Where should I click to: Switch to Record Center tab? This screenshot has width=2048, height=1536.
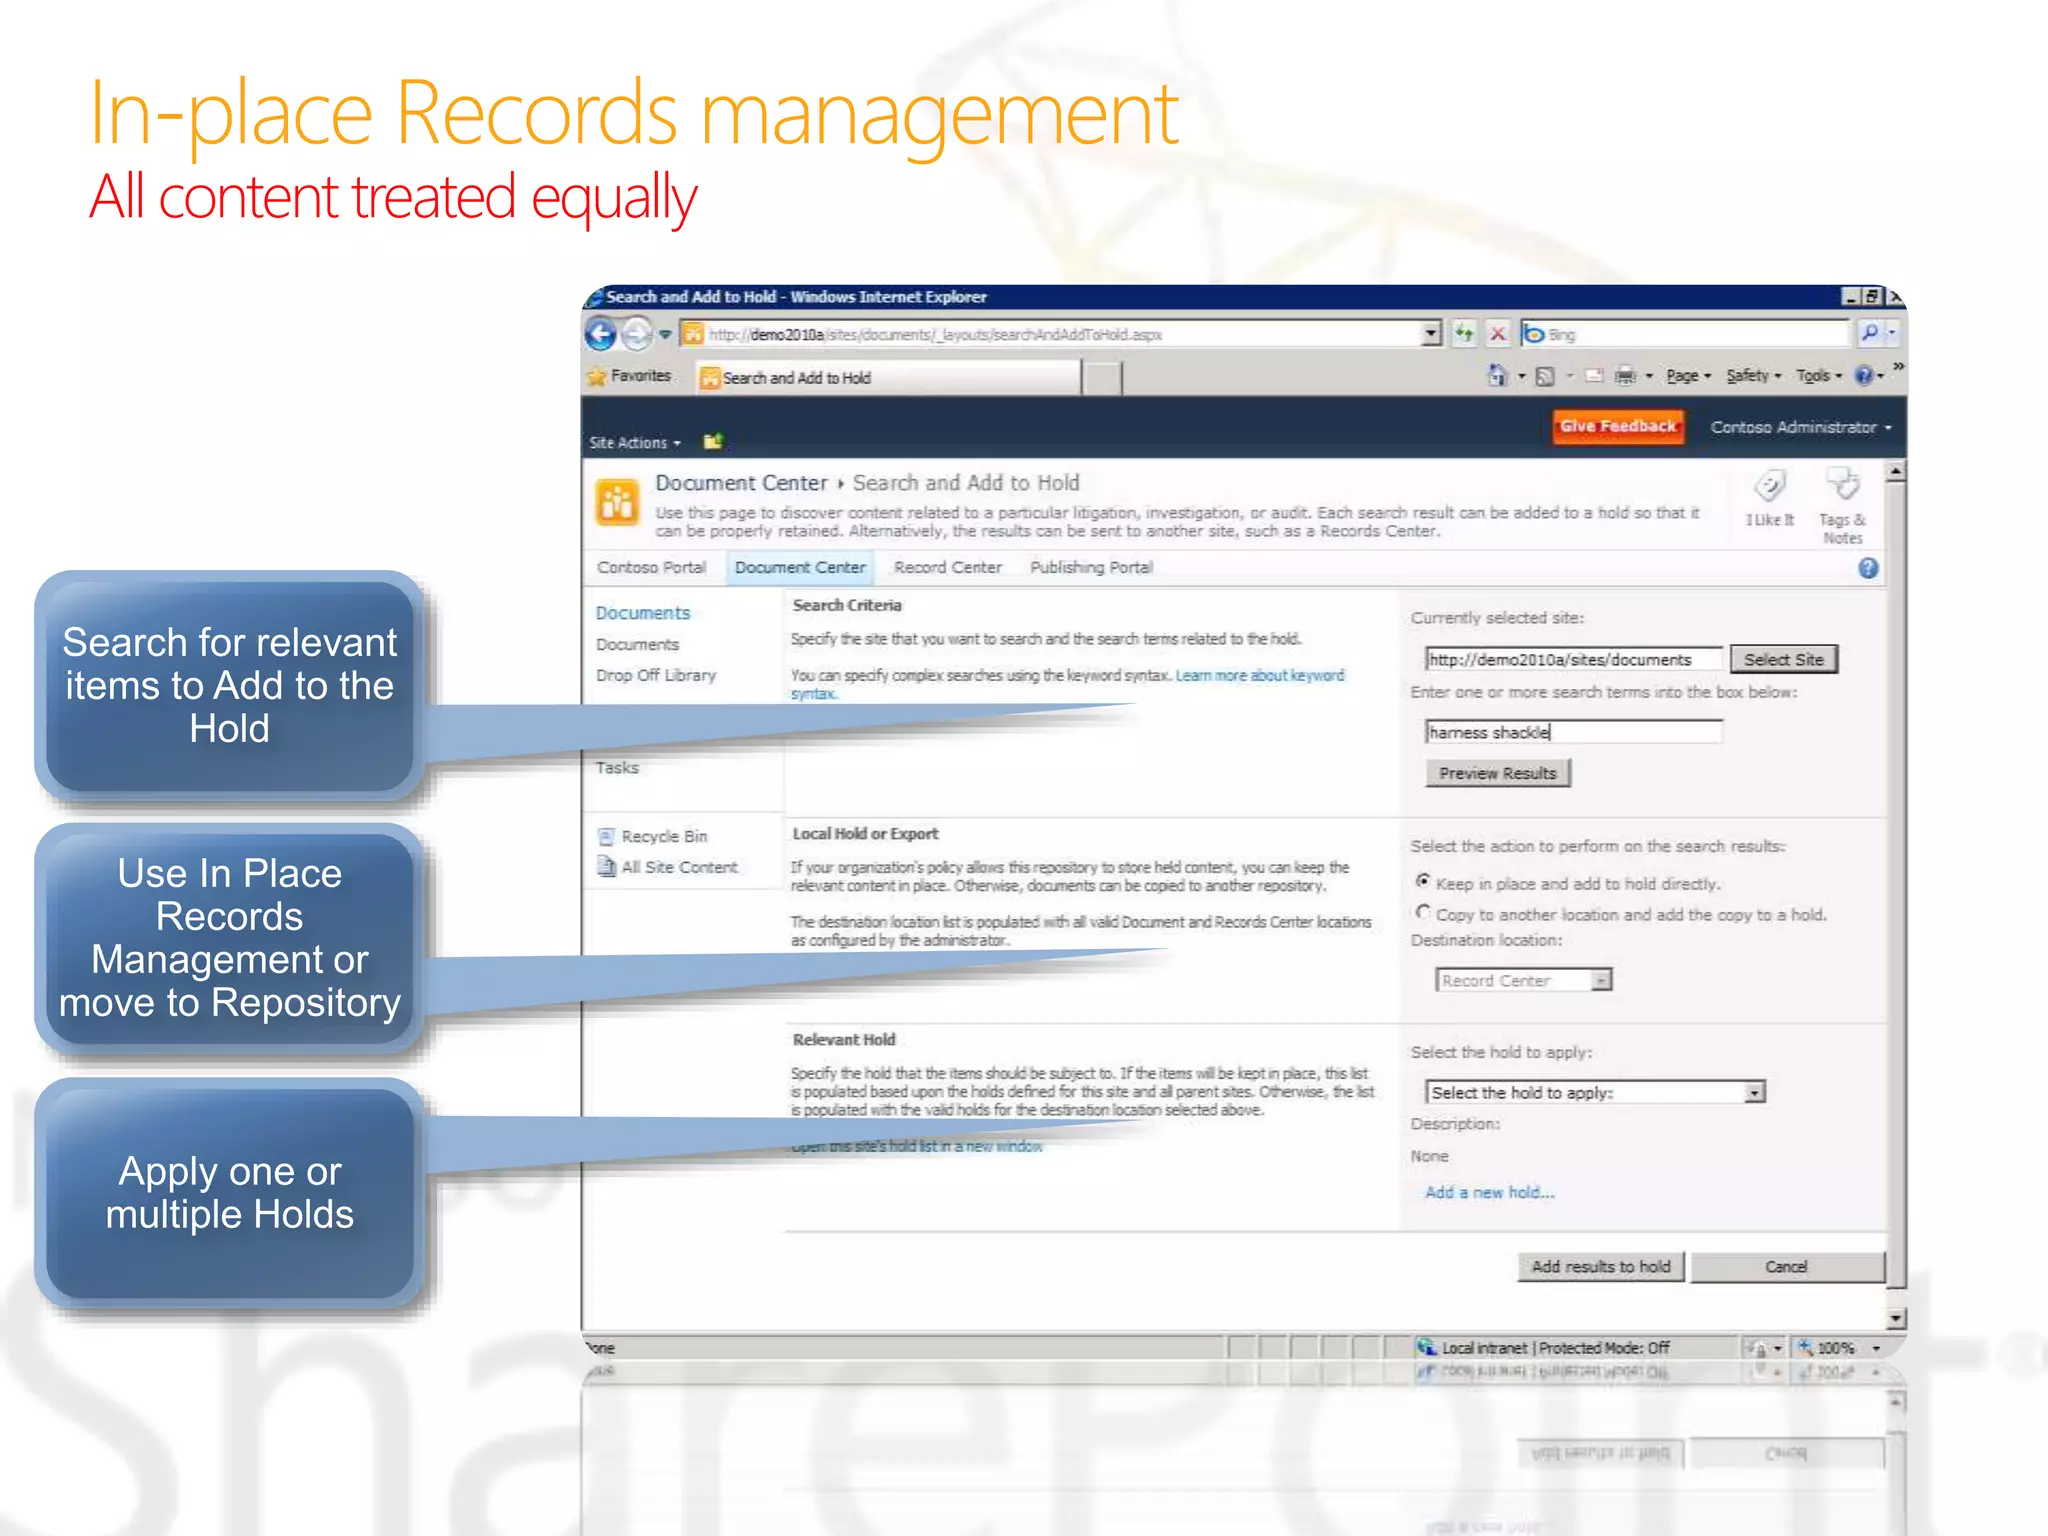947,567
